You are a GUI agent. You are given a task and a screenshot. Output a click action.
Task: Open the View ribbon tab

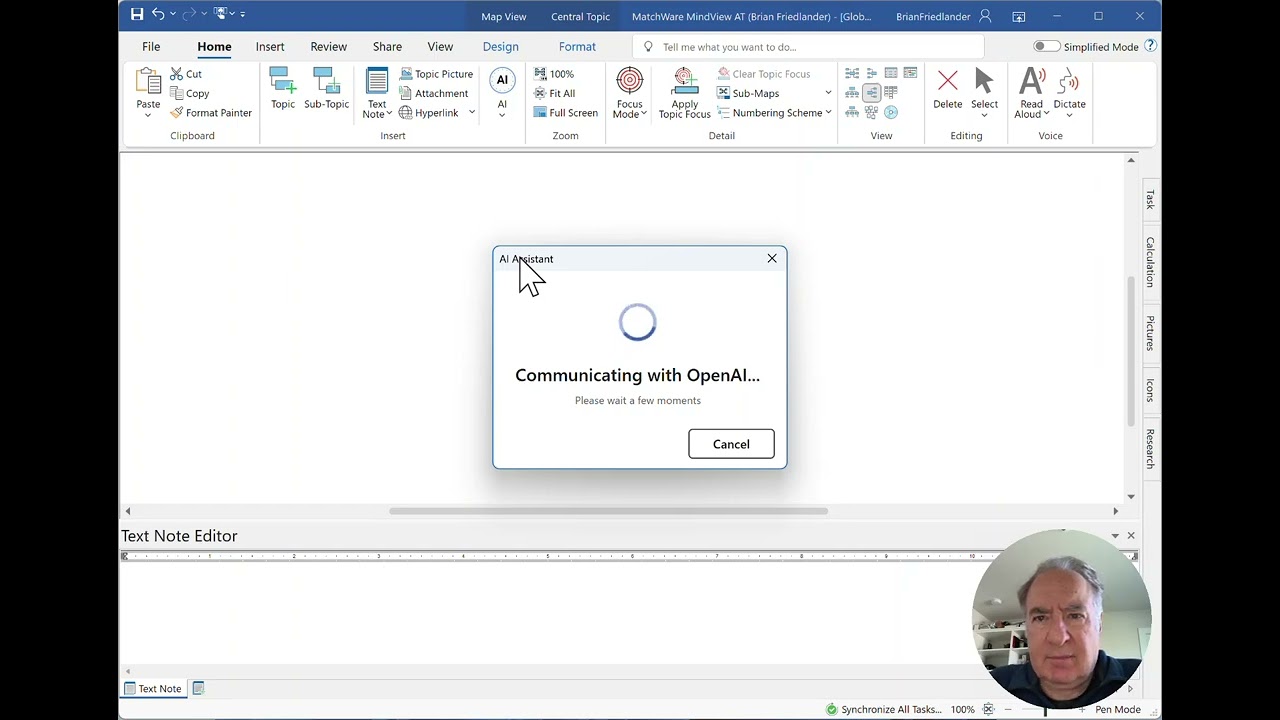tap(440, 46)
